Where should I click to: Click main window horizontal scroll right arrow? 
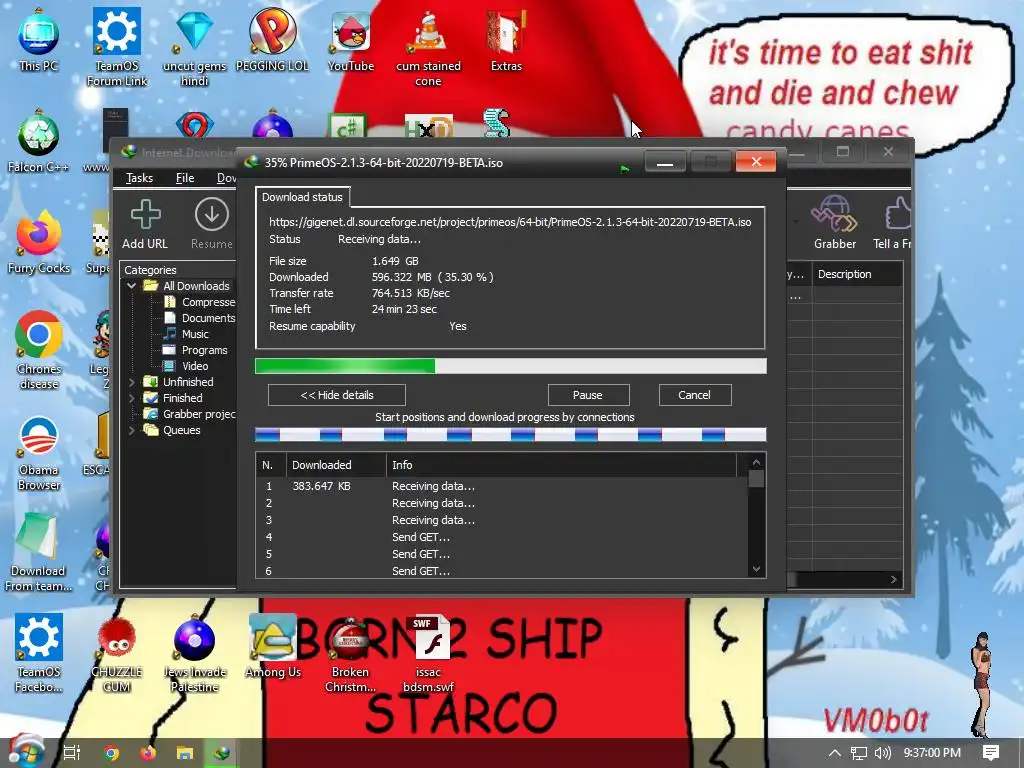coord(894,579)
